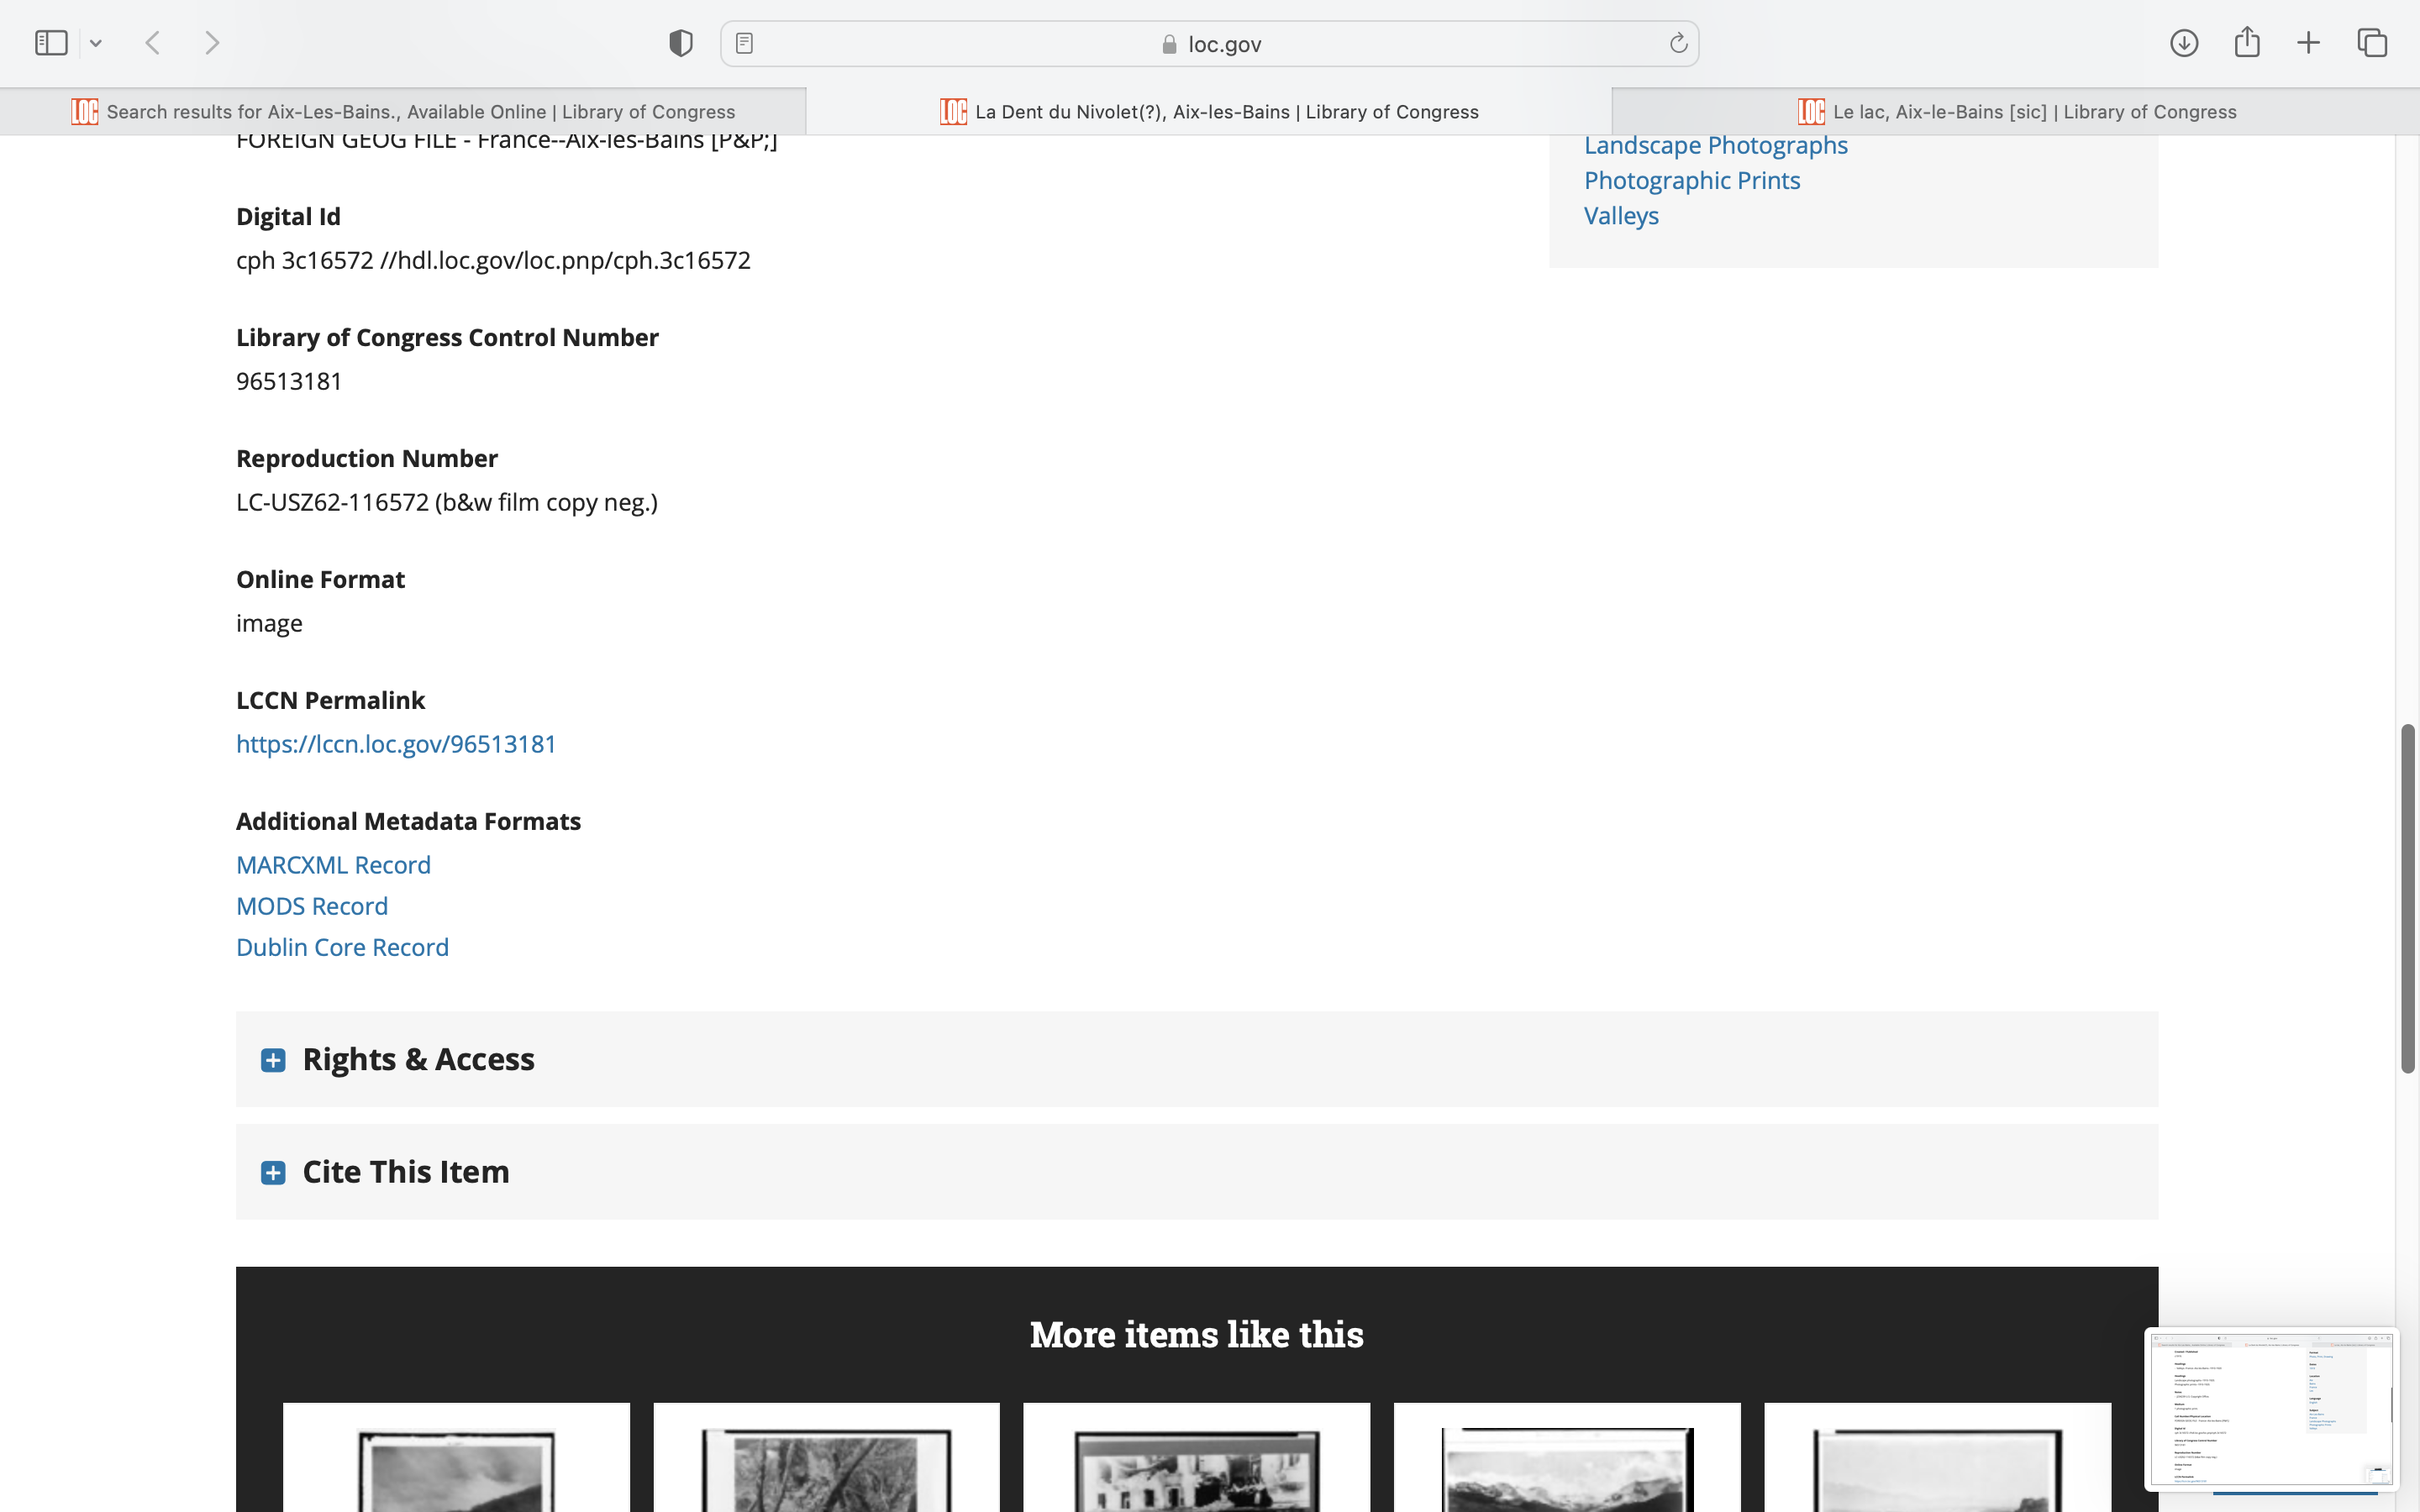Click the loc.gov address bar field

point(1210,44)
